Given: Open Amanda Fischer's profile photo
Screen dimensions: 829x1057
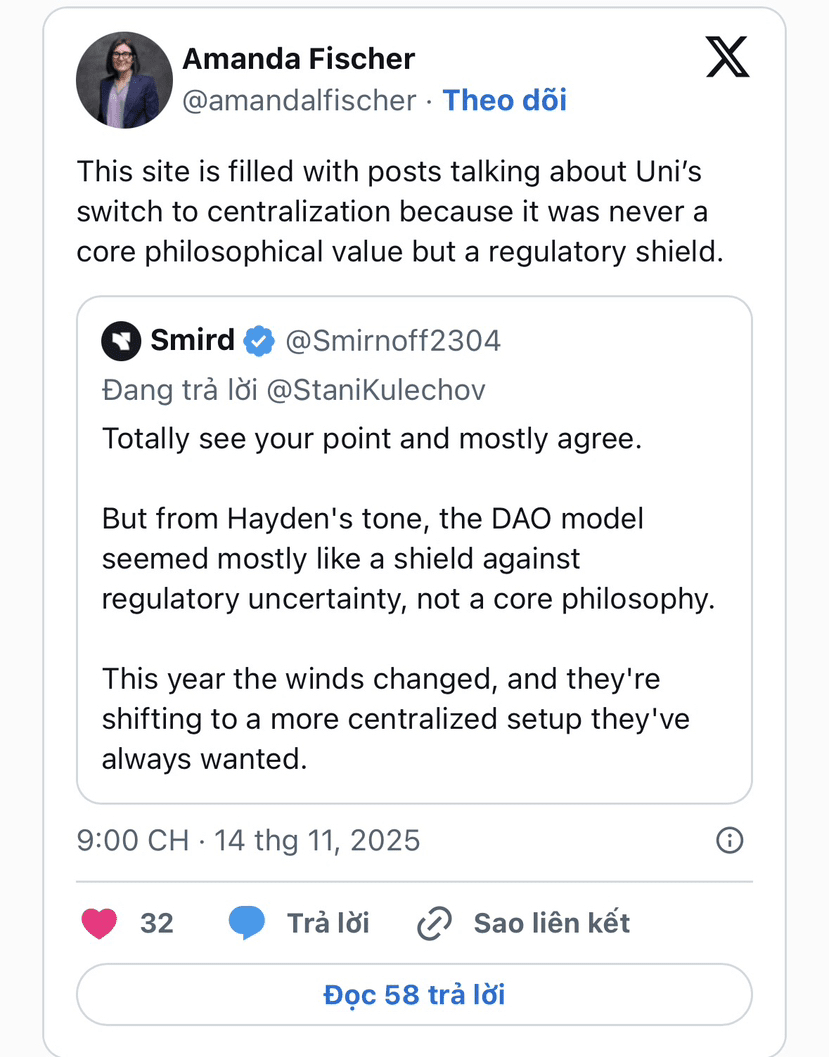Looking at the screenshot, I should (x=125, y=80).
